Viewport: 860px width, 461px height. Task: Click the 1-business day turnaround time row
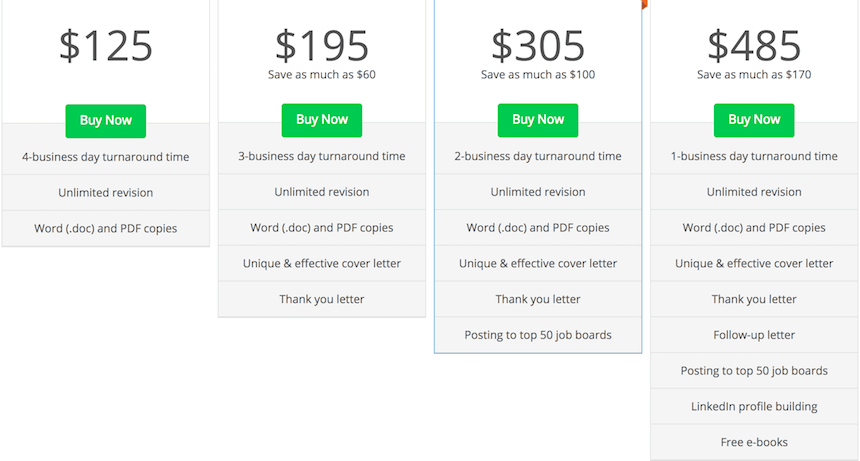(x=754, y=156)
